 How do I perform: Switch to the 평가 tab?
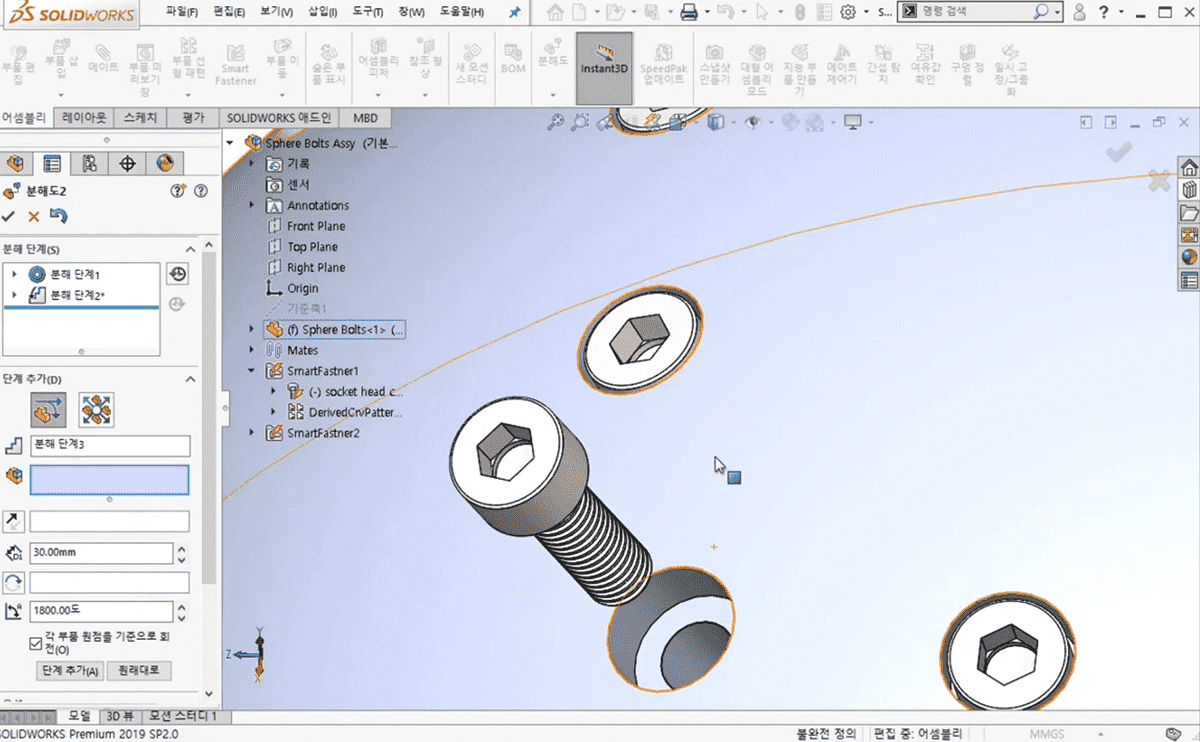(192, 118)
